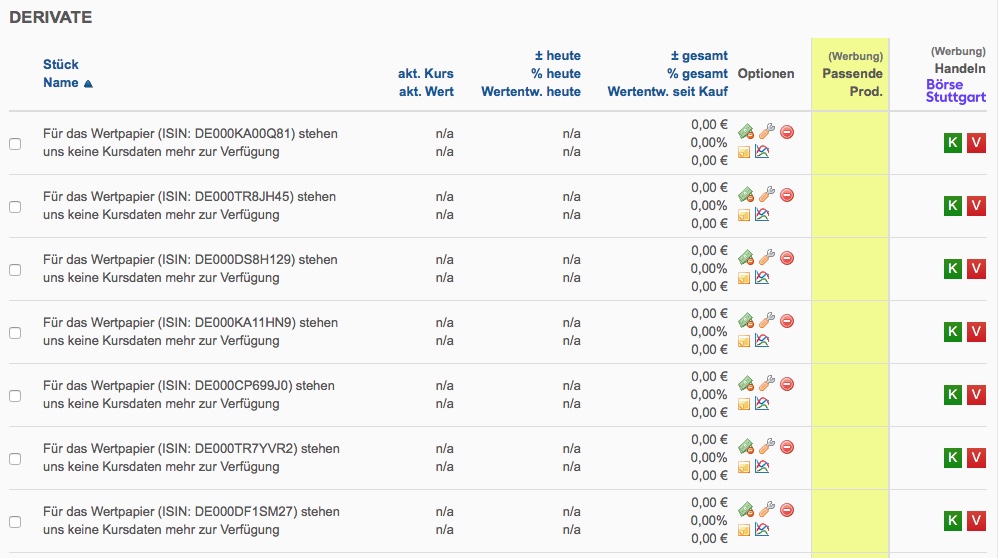
Task: Select the checkbox for ISIN DE000DS8H129
Action: (15, 270)
